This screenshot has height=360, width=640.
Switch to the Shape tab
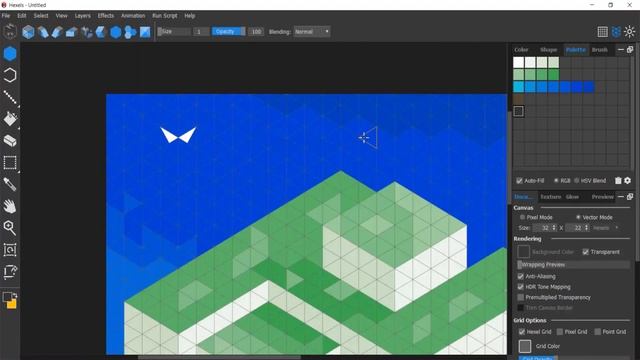[x=549, y=49]
